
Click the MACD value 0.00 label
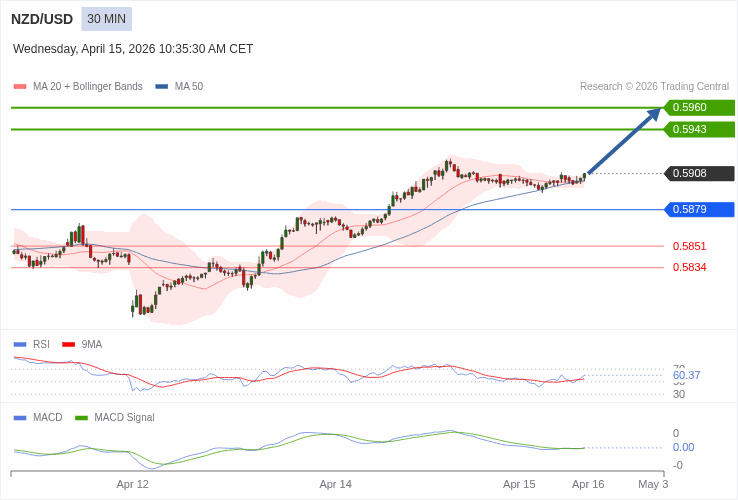[683, 447]
